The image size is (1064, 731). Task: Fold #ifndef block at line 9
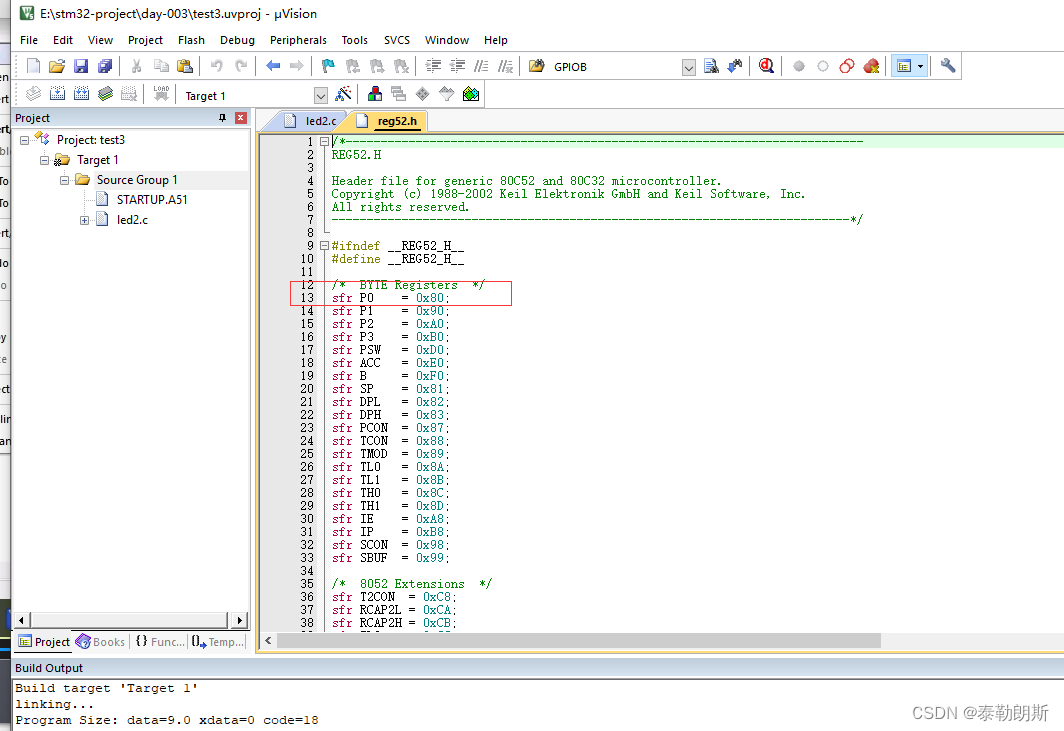tap(324, 246)
